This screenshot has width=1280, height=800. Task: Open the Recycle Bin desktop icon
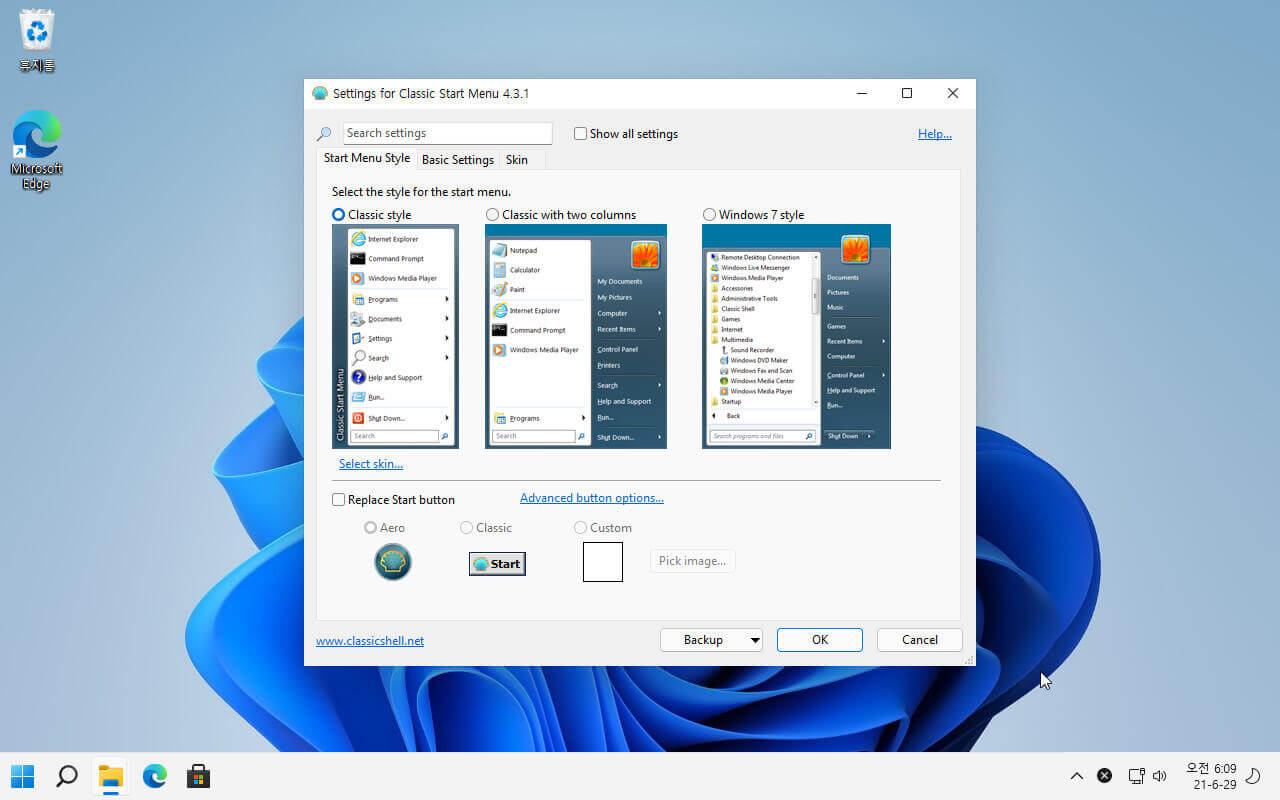click(x=37, y=40)
